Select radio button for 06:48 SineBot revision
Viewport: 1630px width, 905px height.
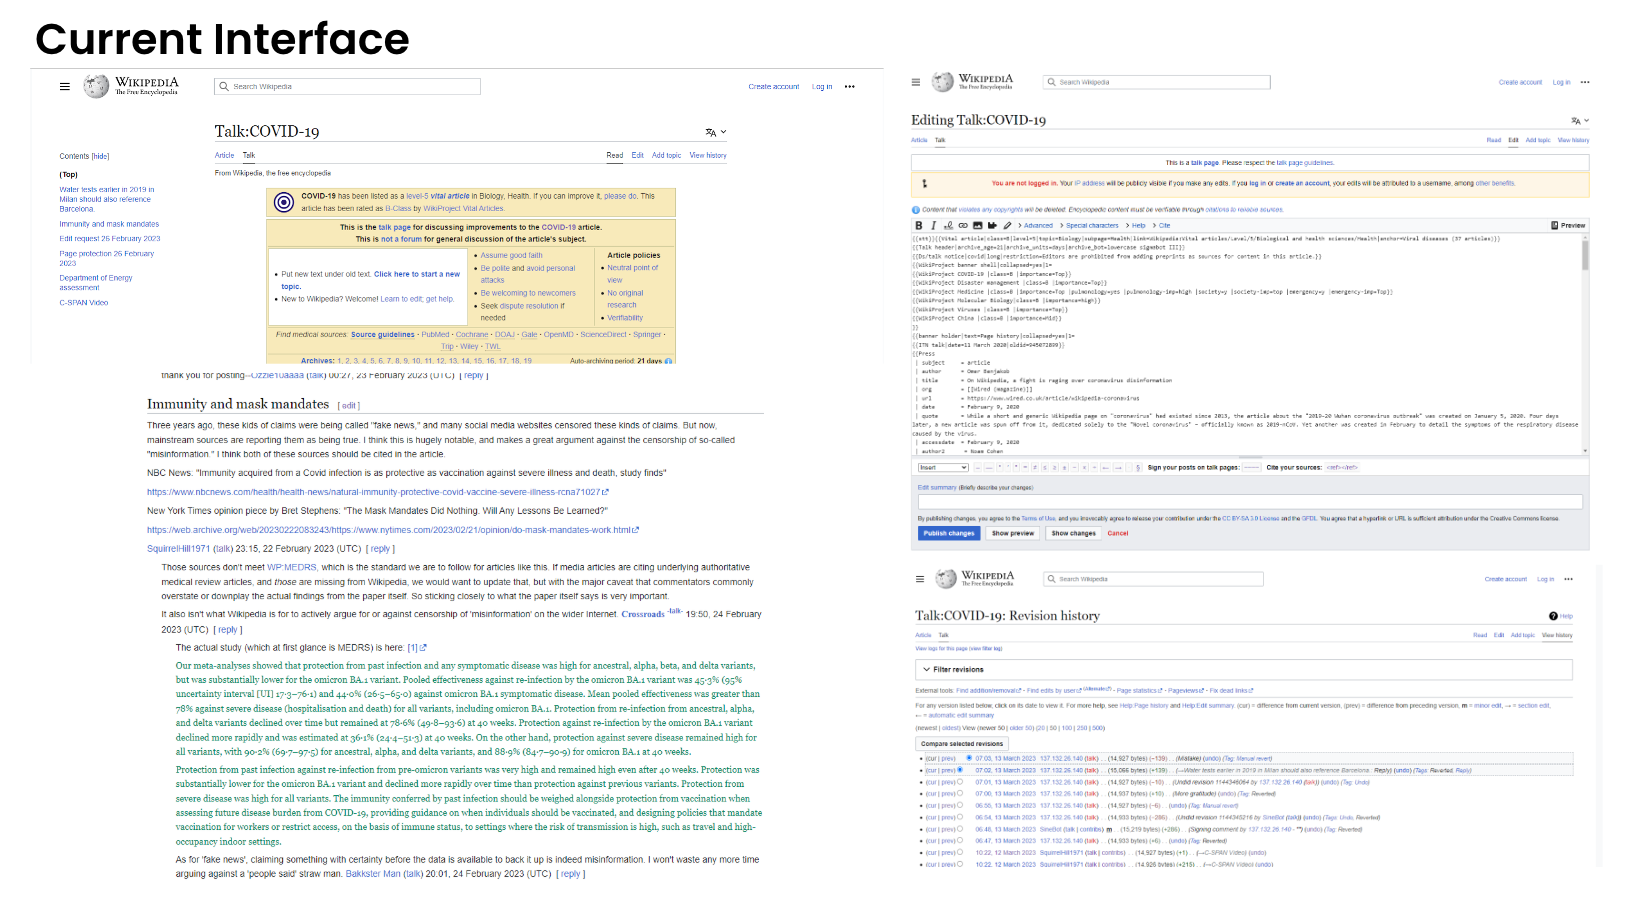coord(960,829)
